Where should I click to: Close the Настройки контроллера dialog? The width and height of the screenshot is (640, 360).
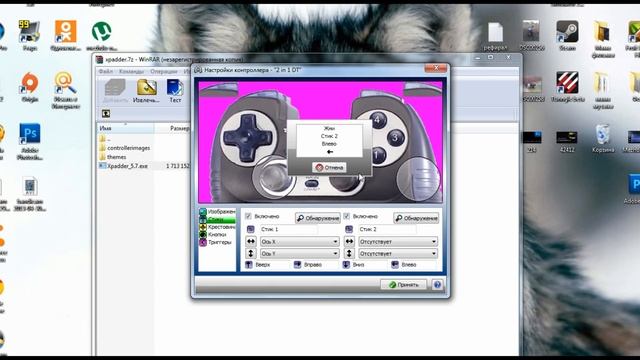pyautogui.click(x=436, y=68)
